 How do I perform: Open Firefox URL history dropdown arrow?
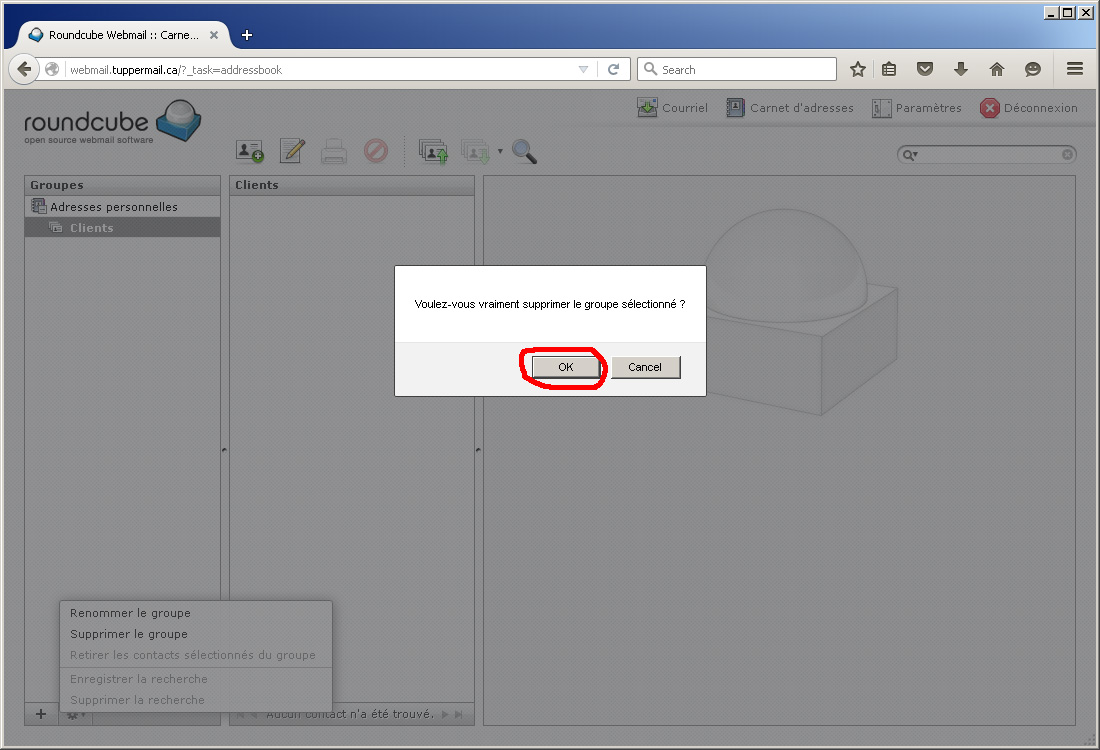pyautogui.click(x=584, y=70)
